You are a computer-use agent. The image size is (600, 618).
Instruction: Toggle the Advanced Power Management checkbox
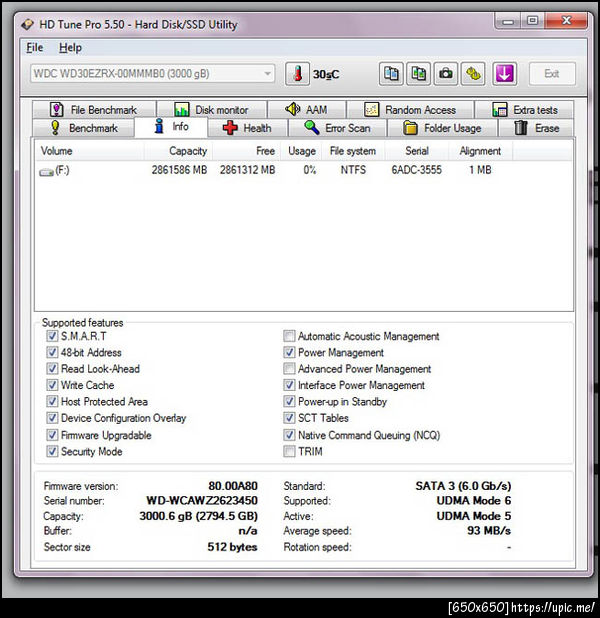tap(289, 369)
